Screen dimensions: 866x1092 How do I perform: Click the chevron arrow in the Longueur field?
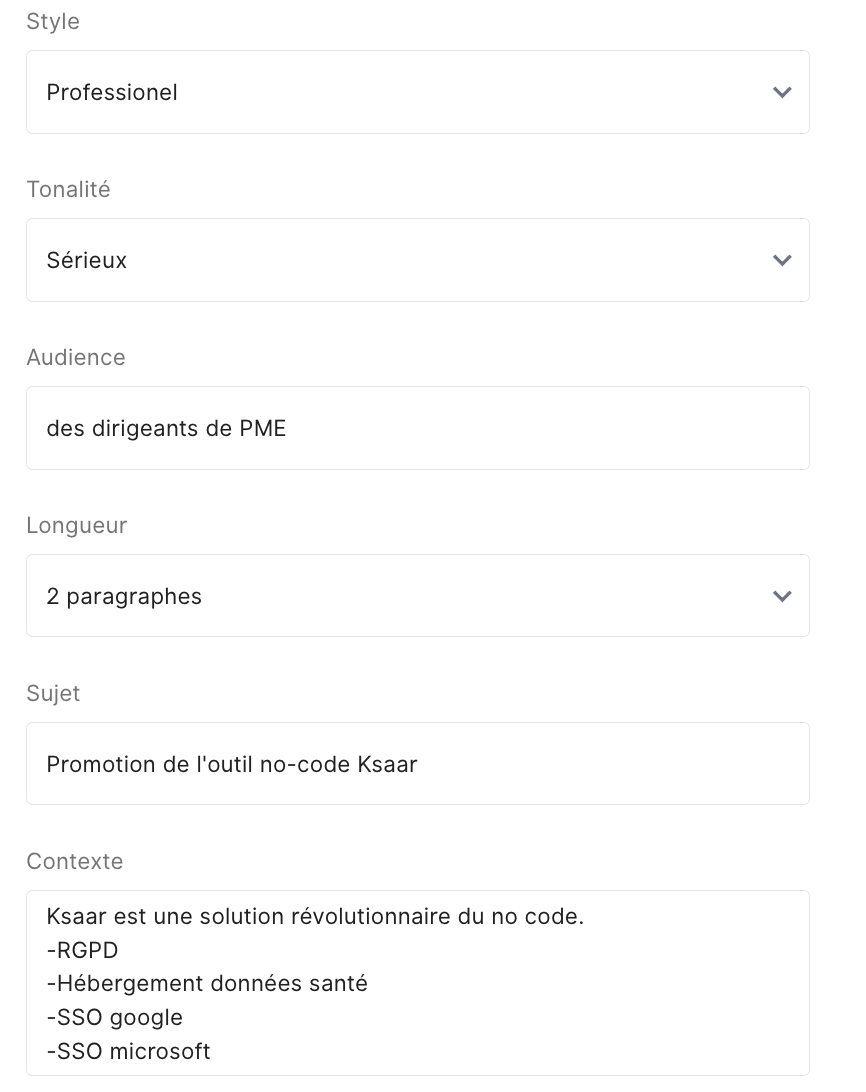(x=782, y=596)
